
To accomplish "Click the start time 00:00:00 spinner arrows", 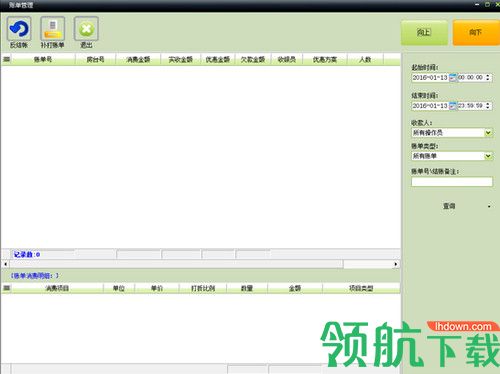I will [x=488, y=77].
